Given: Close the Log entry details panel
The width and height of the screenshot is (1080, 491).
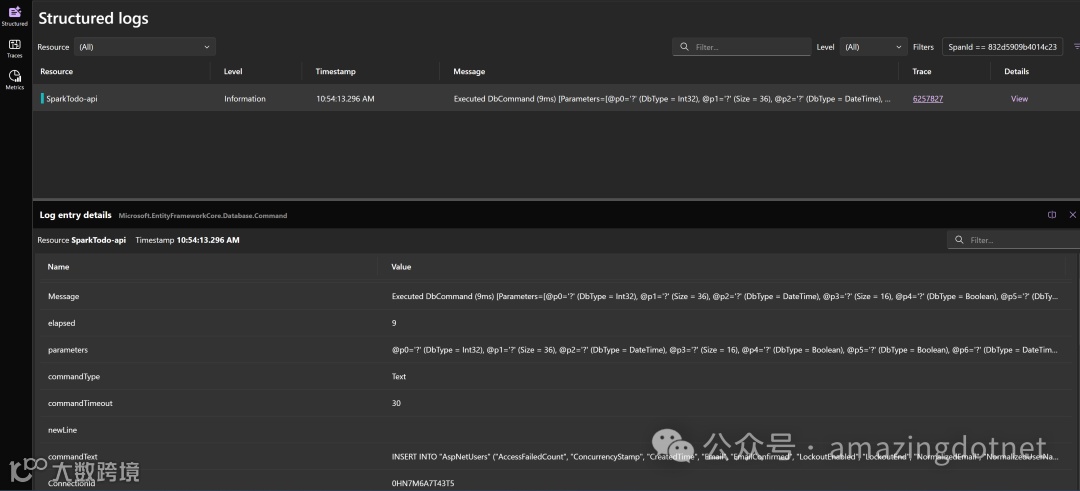Looking at the screenshot, I should [1072, 215].
